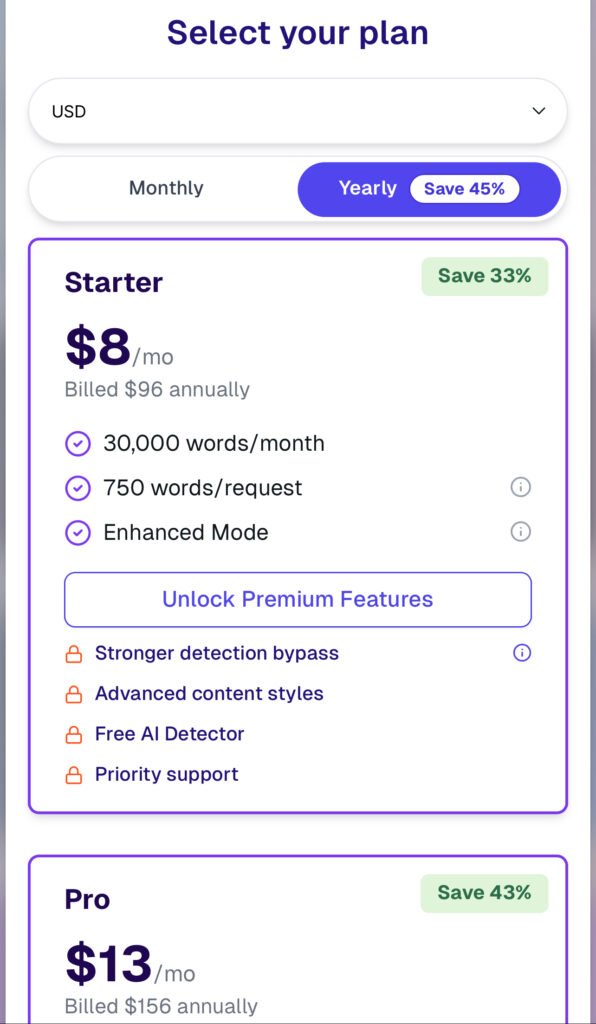
Task: Select the Yearly billing toggle
Action: [367, 188]
